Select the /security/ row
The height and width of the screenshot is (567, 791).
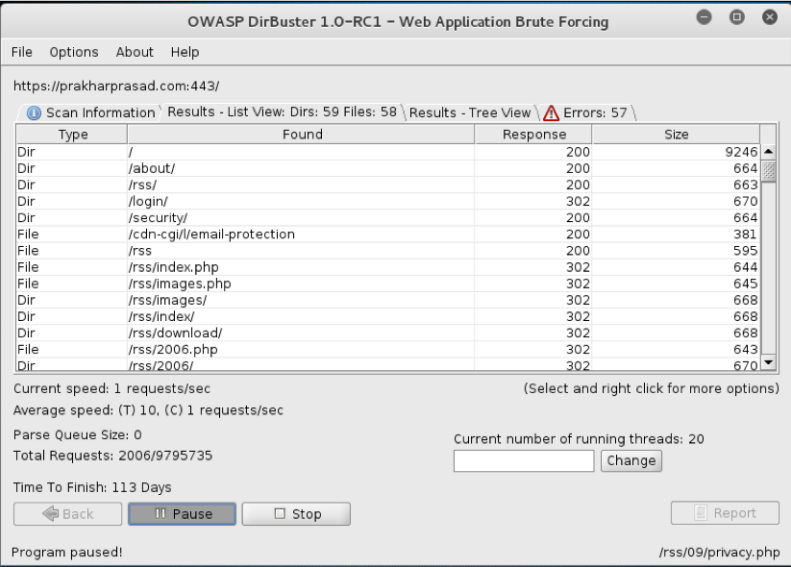[x=387, y=217]
